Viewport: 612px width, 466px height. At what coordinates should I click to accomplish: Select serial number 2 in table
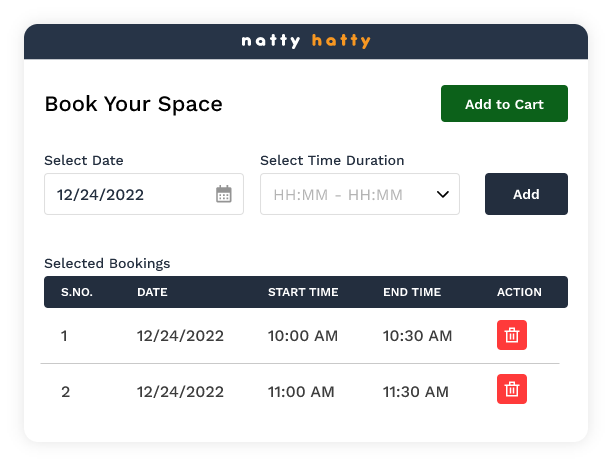tap(65, 391)
